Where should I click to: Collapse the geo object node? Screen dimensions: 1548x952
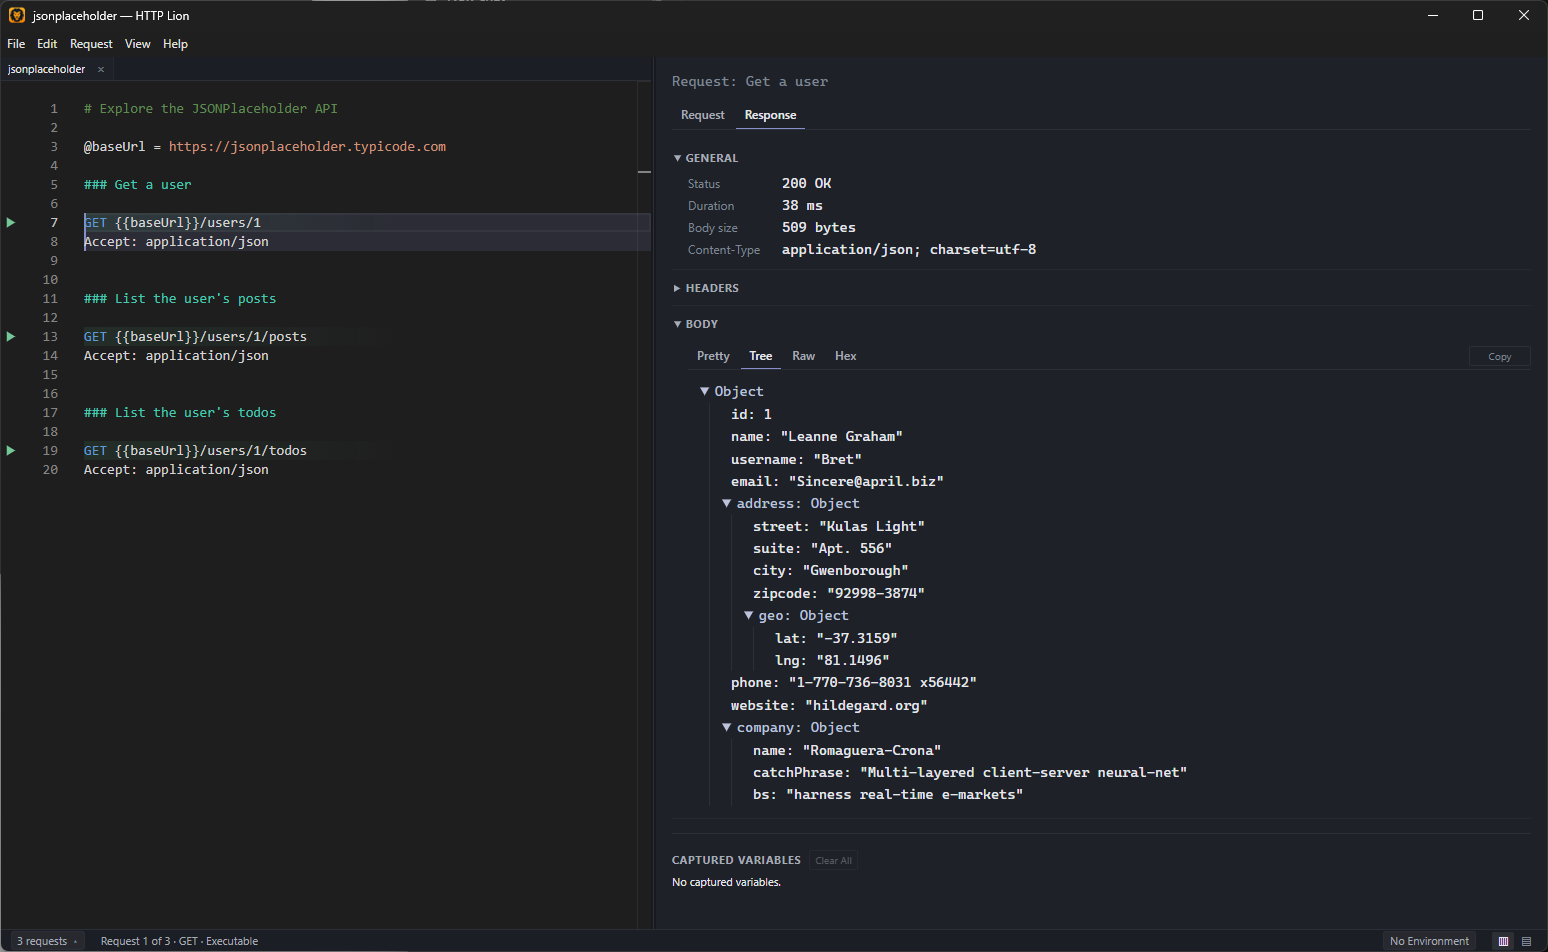pos(749,615)
